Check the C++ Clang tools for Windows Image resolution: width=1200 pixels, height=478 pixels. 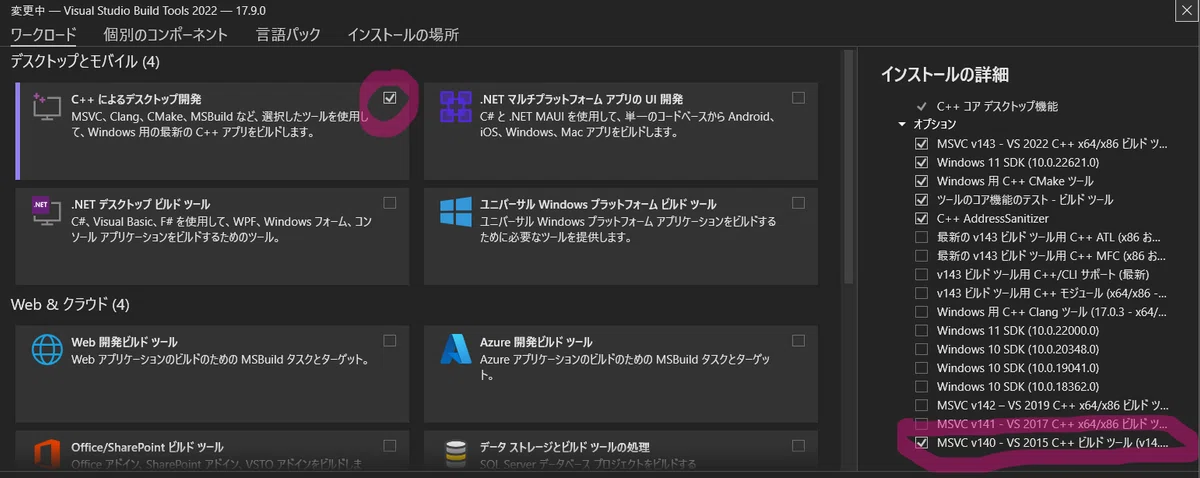(x=921, y=312)
